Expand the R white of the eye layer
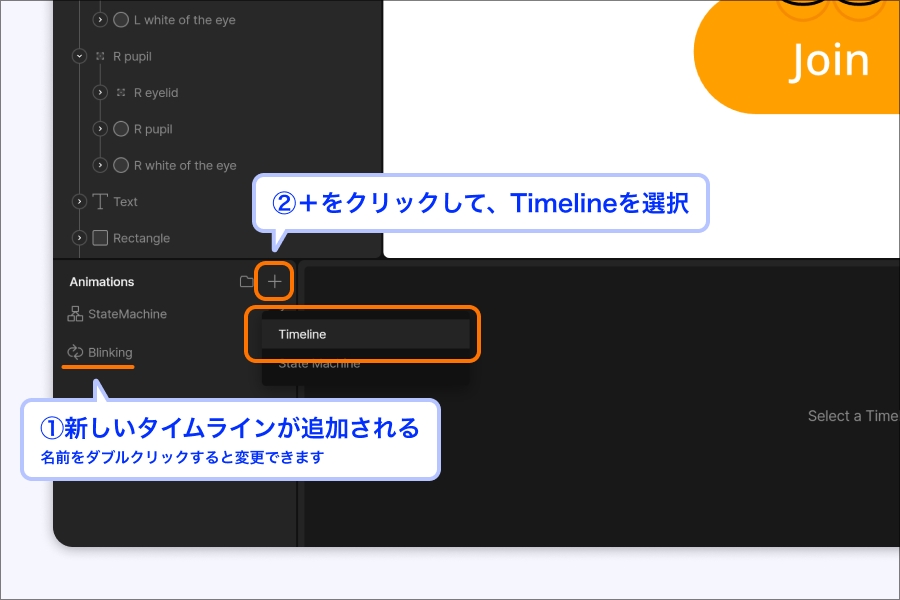900x600 pixels. pos(100,165)
